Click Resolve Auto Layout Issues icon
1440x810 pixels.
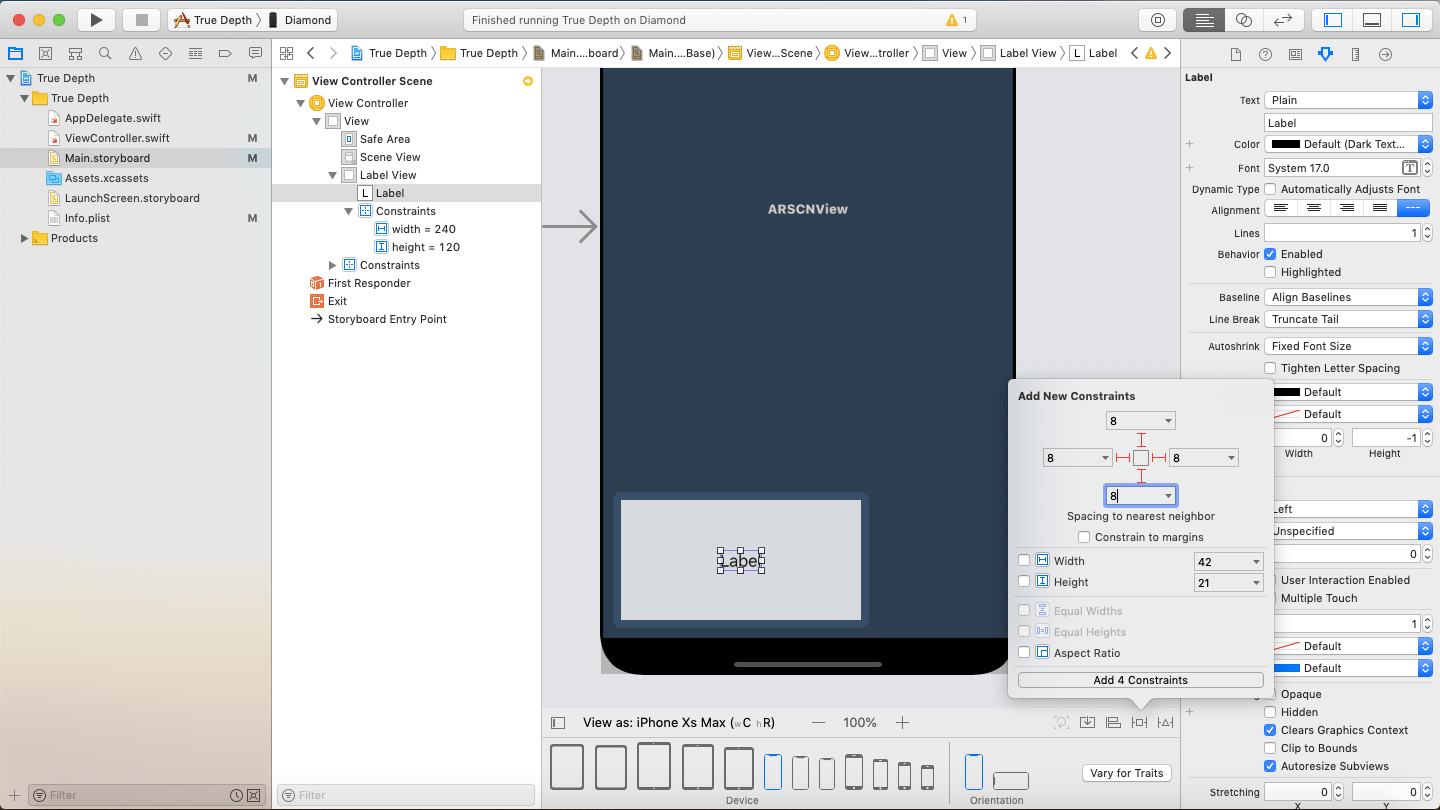[x=1165, y=722]
